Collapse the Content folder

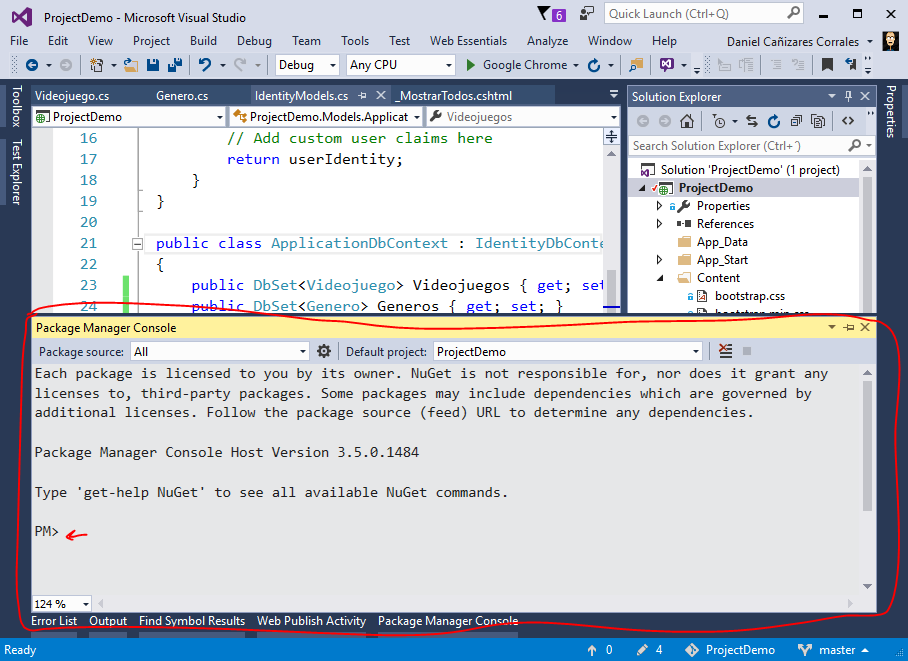tap(660, 278)
